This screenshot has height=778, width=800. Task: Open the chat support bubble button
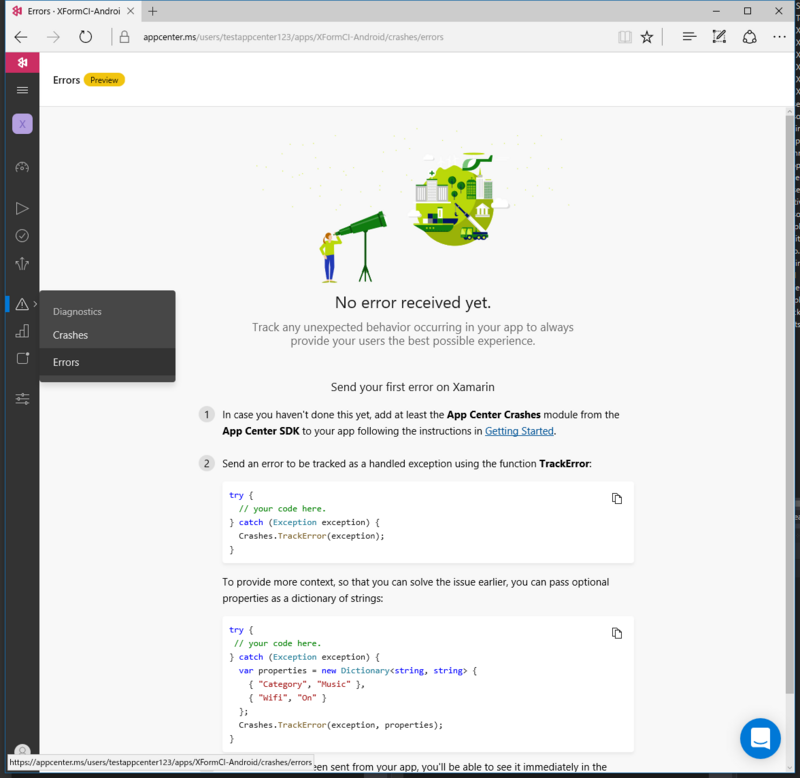click(x=760, y=738)
